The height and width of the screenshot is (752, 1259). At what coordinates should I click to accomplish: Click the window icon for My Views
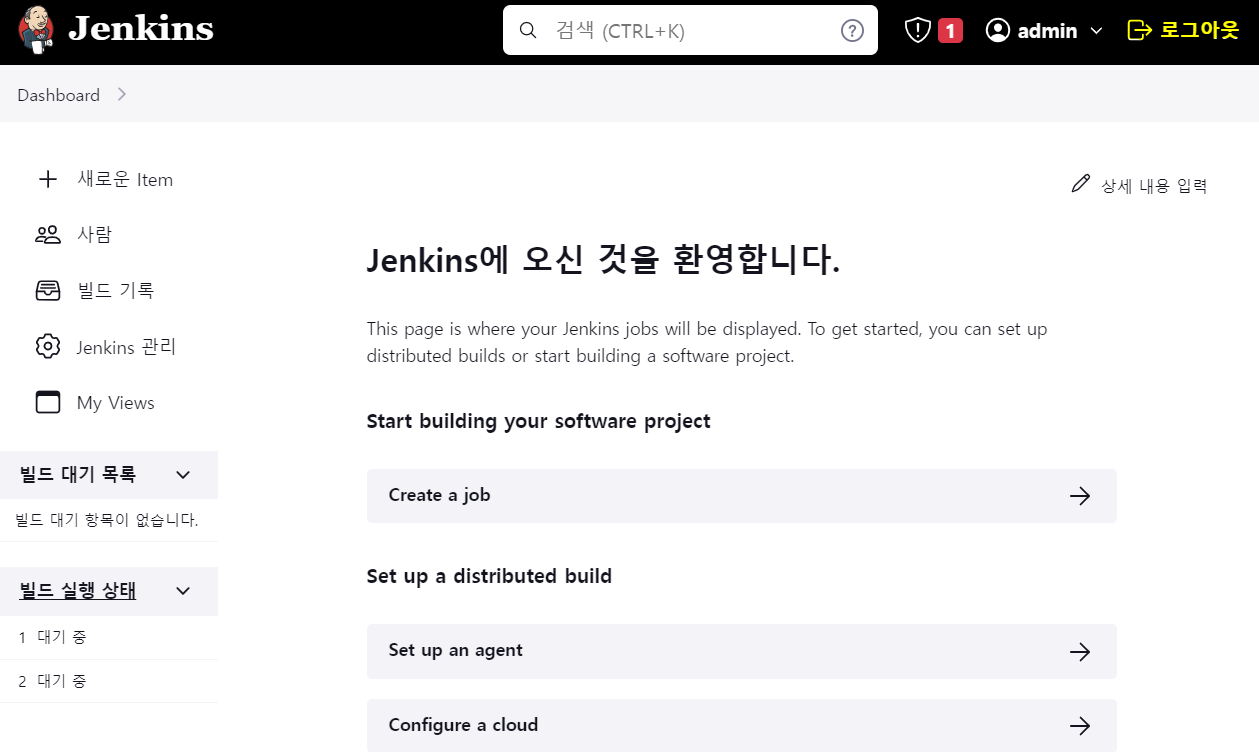click(x=47, y=402)
